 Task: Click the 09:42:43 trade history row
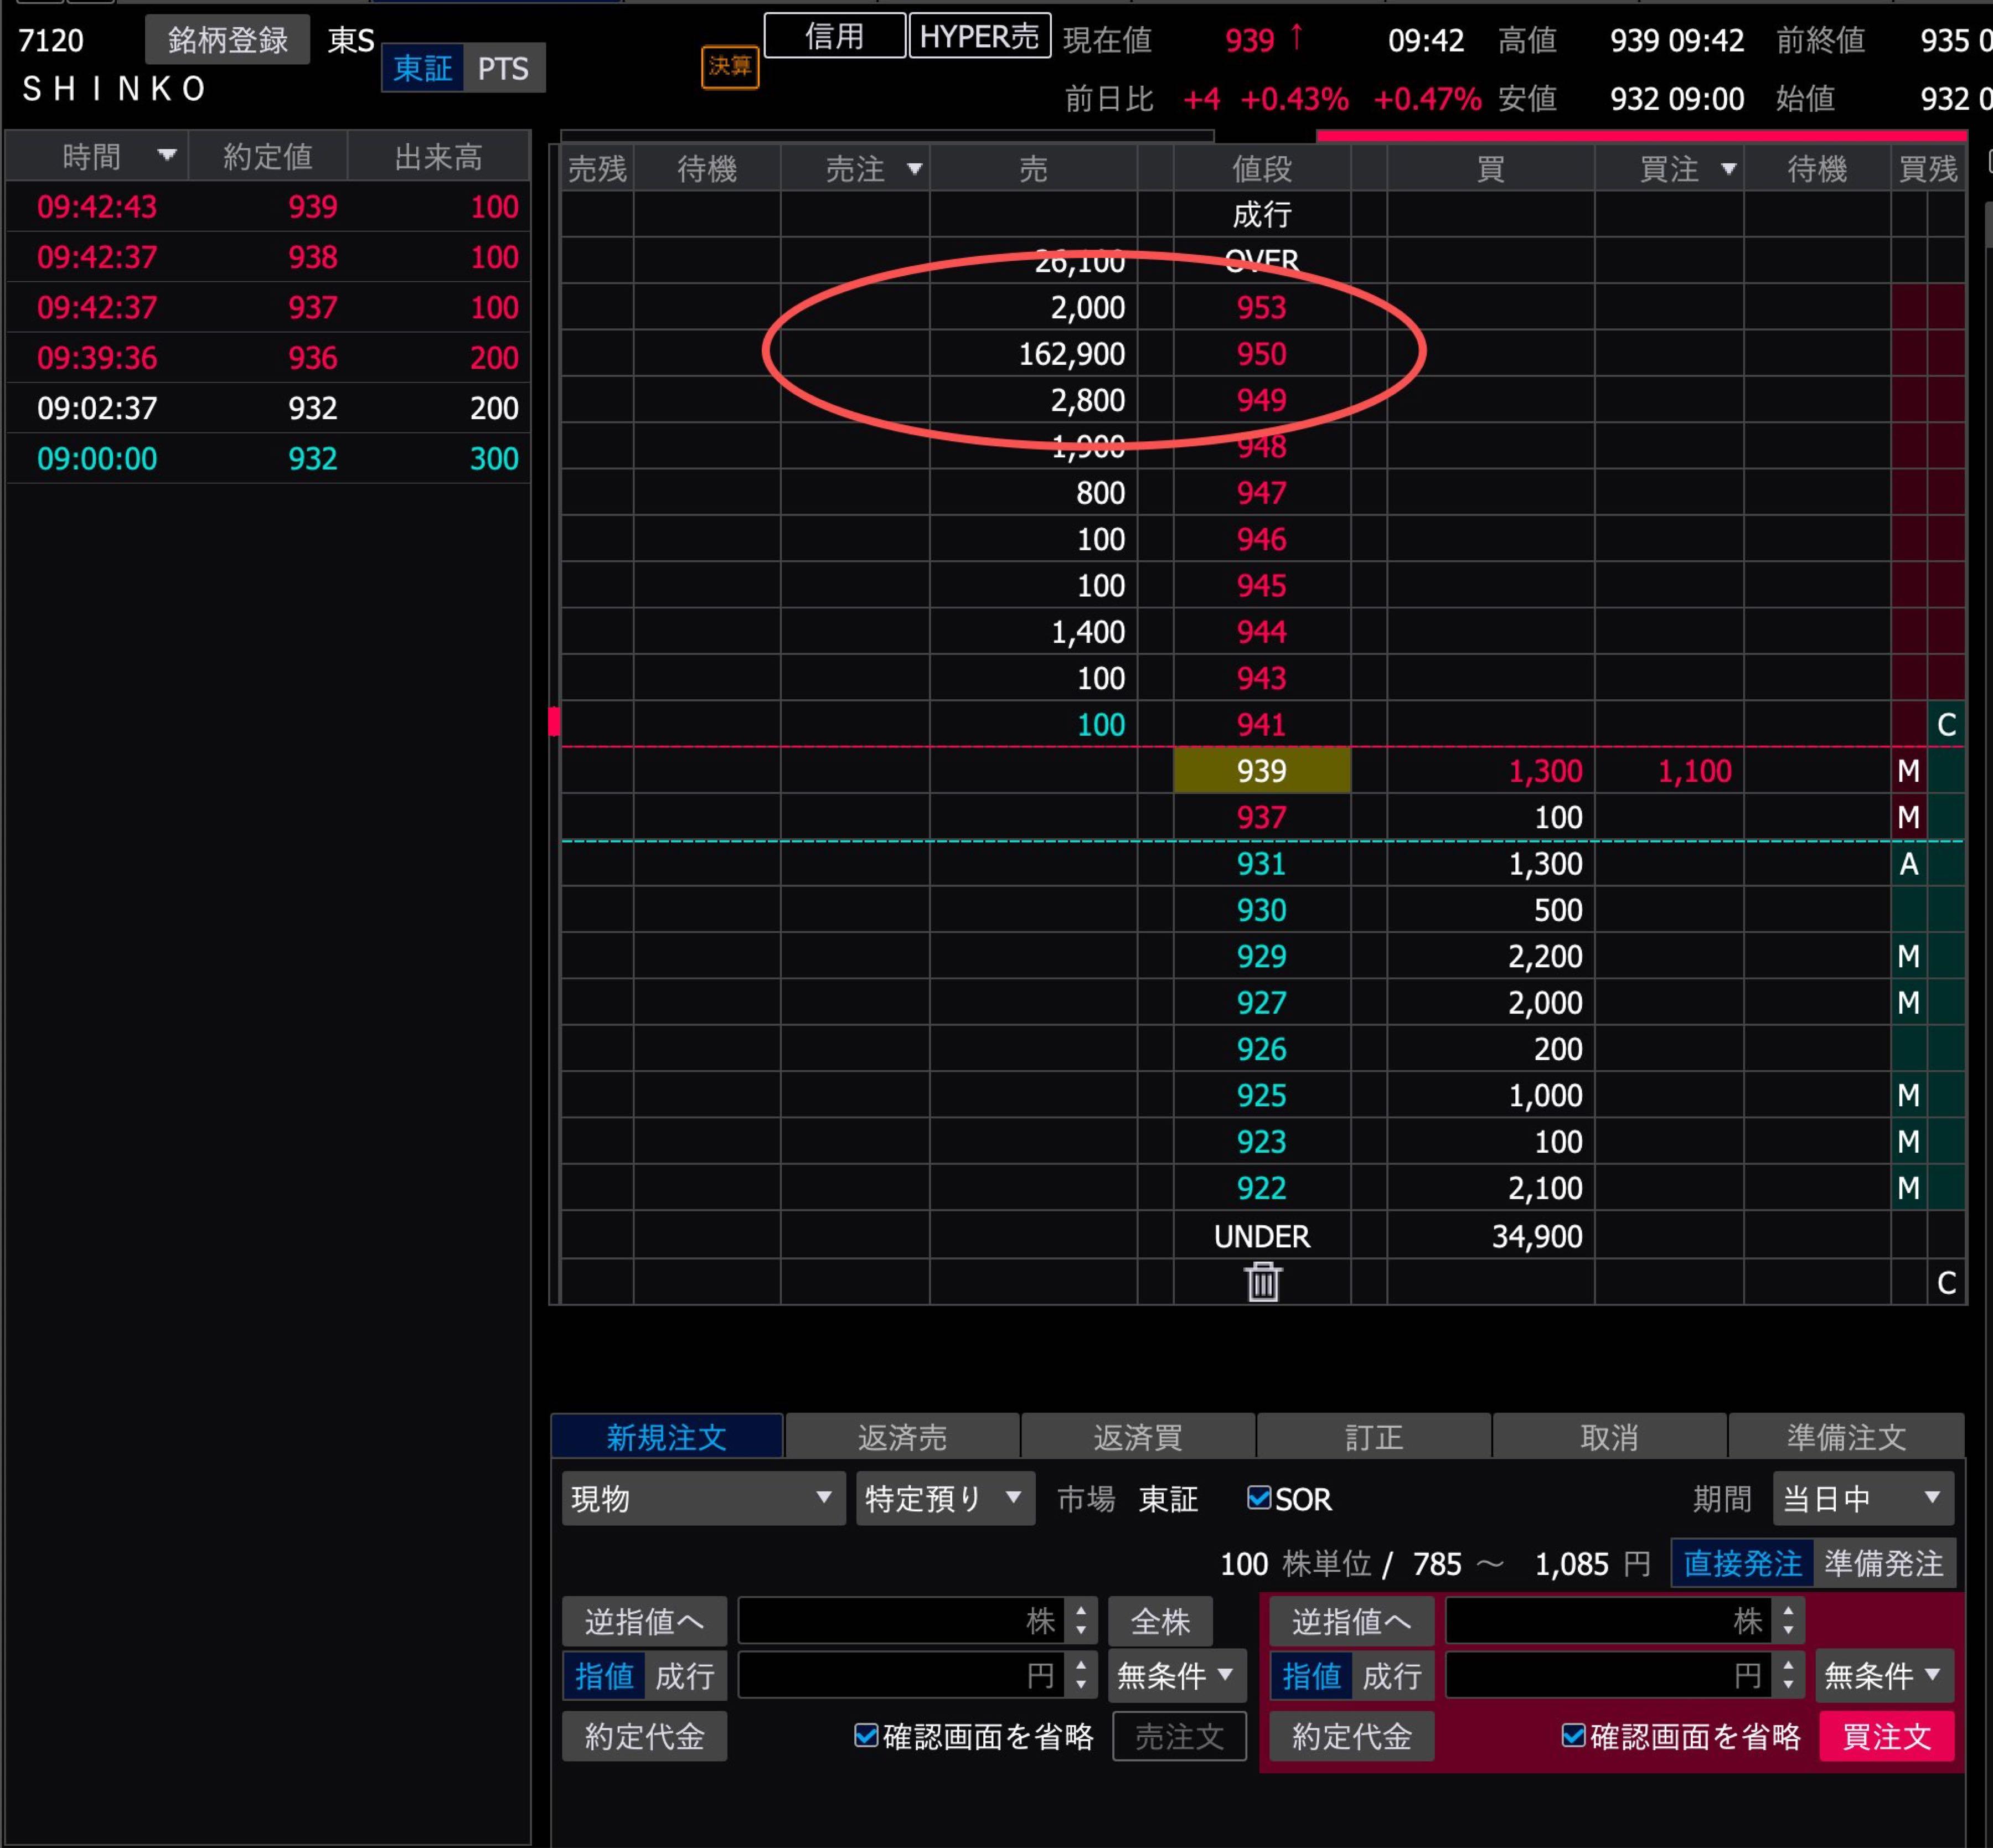coord(268,207)
